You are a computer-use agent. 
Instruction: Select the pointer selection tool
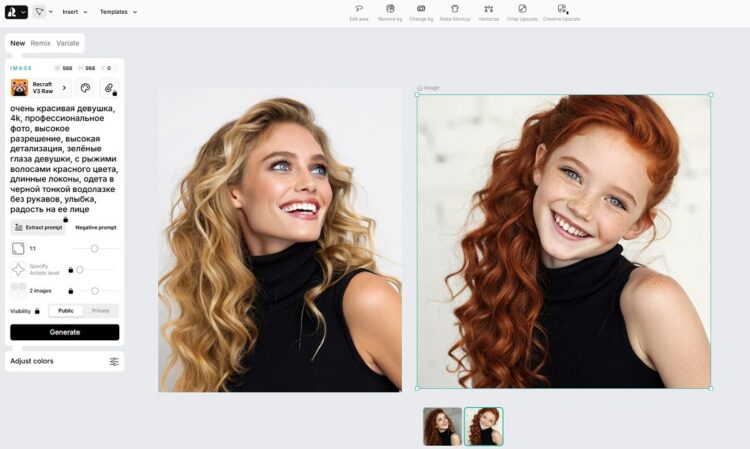coord(39,11)
